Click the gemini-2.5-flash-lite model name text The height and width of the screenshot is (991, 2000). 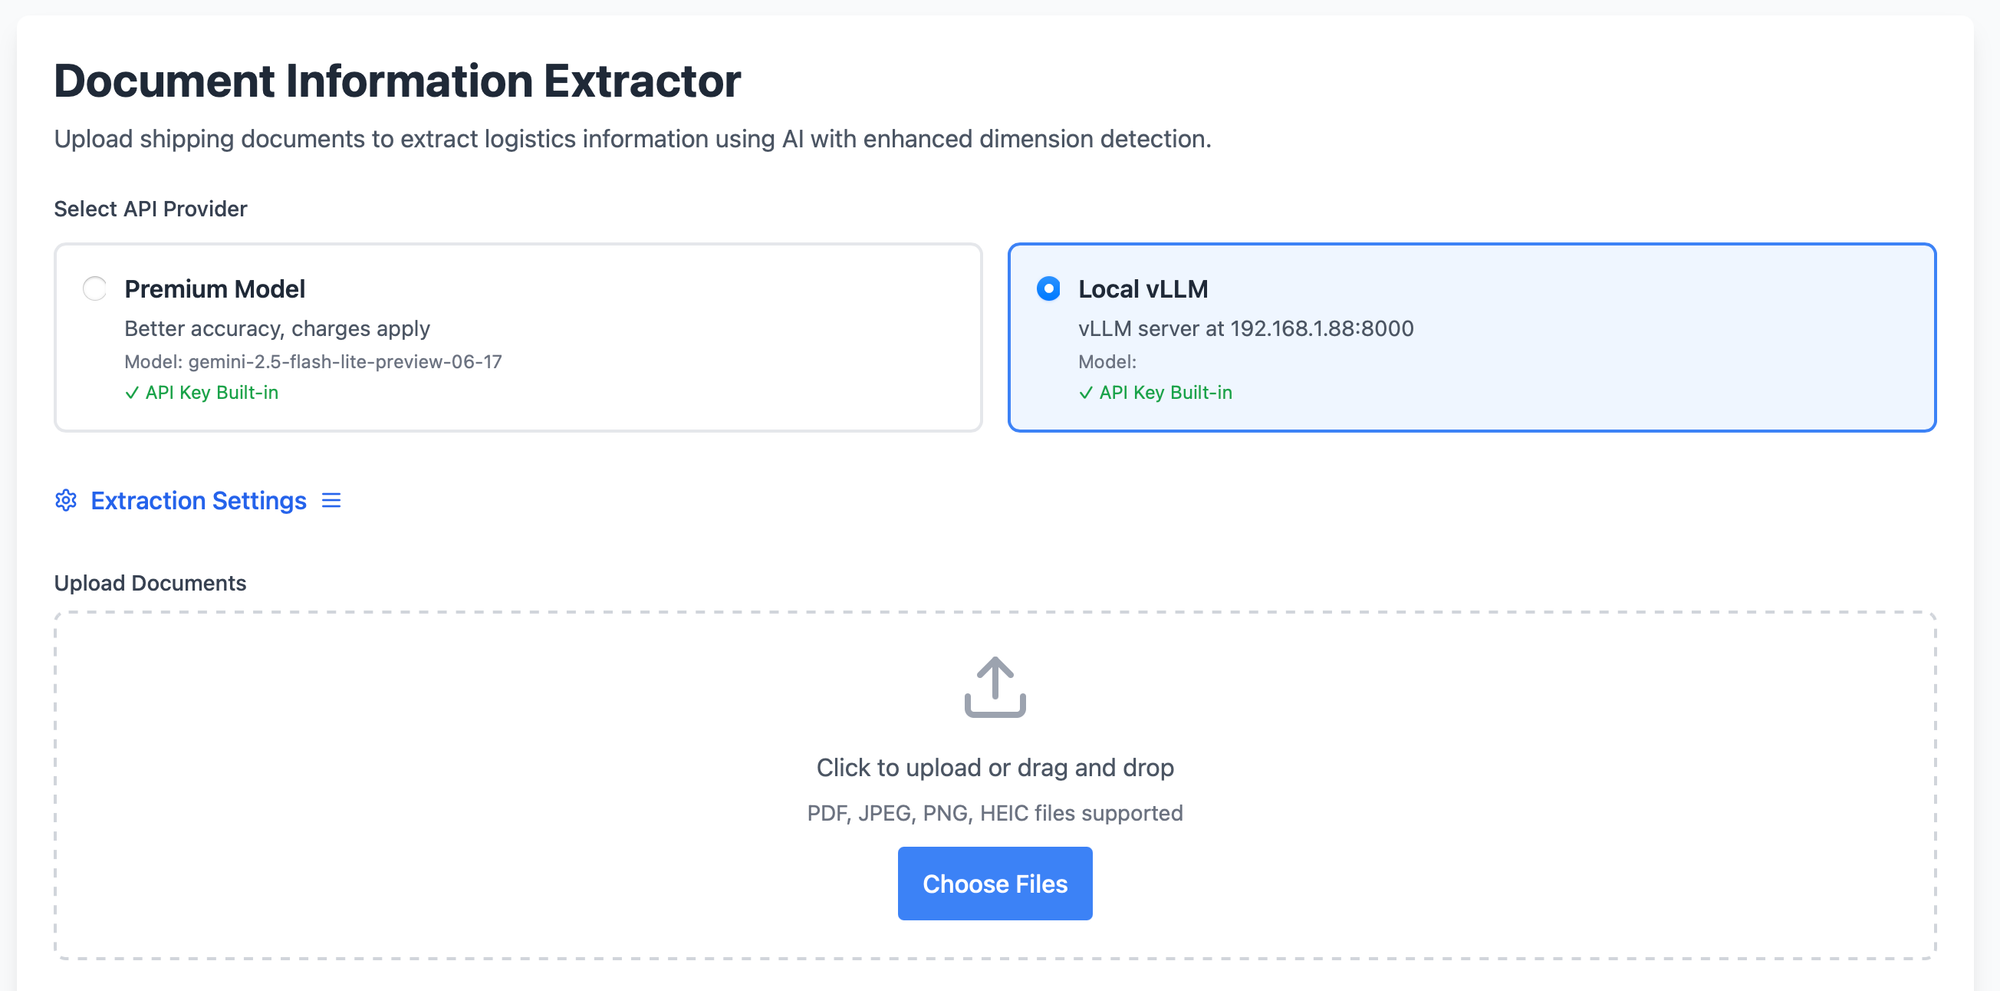[345, 362]
